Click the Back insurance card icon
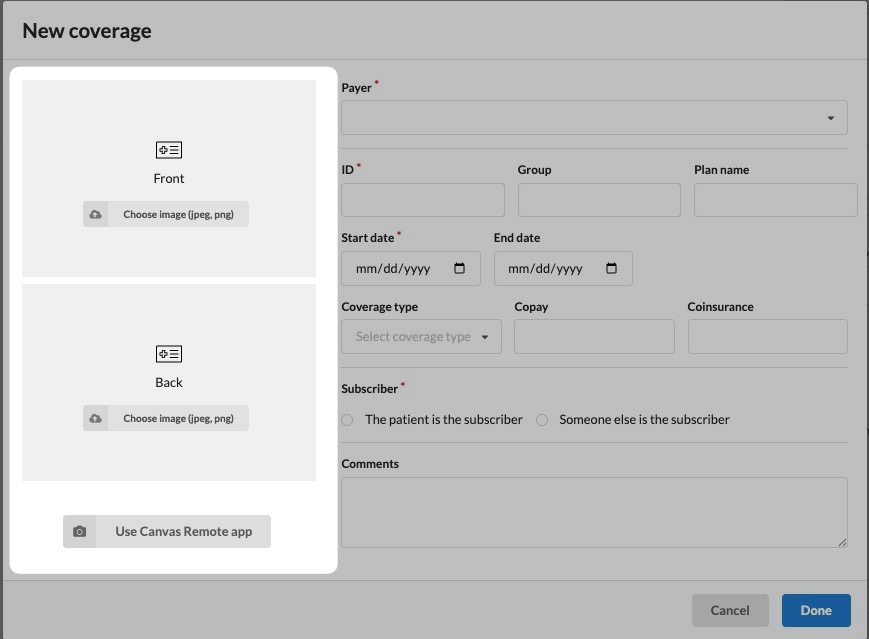Image resolution: width=869 pixels, height=639 pixels. click(x=169, y=354)
